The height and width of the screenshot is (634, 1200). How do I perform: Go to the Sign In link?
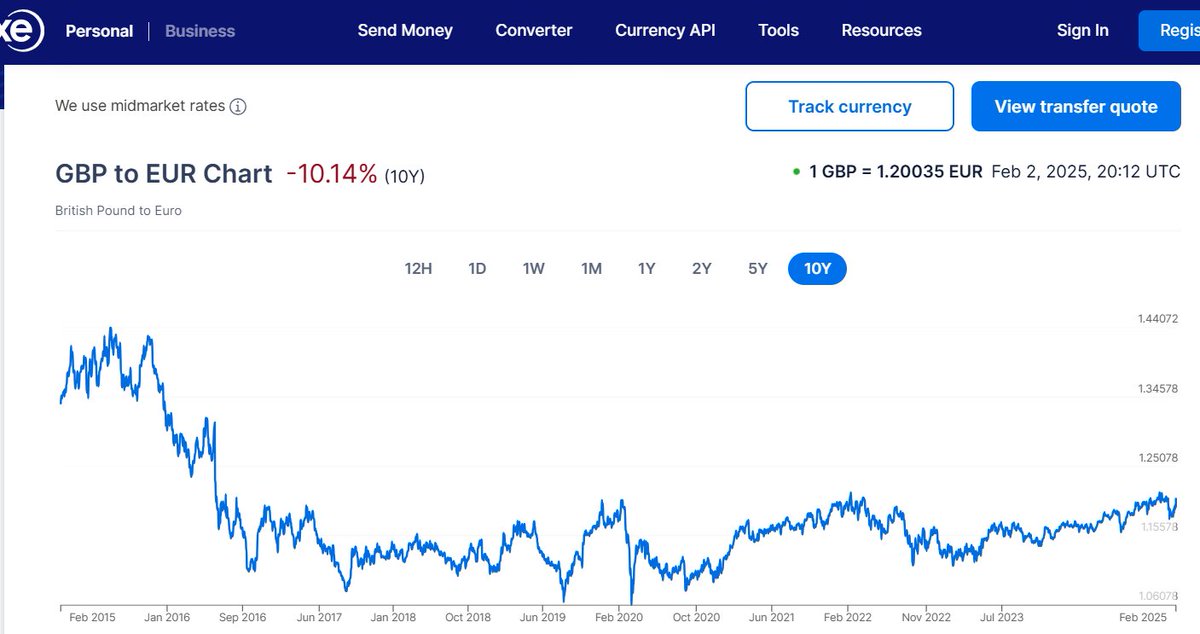1082,30
